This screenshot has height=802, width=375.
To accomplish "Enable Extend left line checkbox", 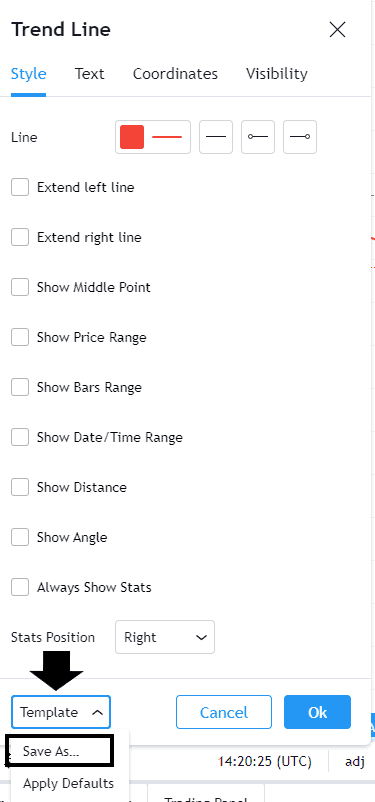I will coord(20,187).
